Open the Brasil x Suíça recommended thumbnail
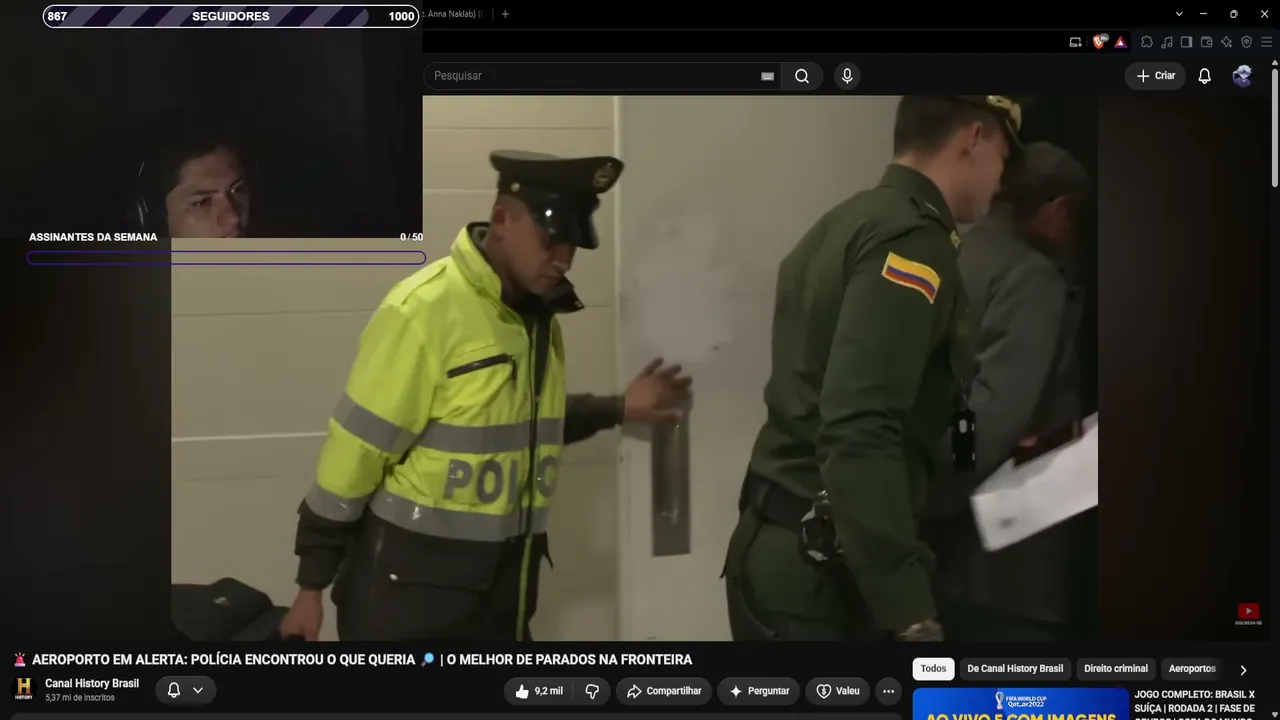Viewport: 1280px width, 720px height. click(x=1020, y=704)
